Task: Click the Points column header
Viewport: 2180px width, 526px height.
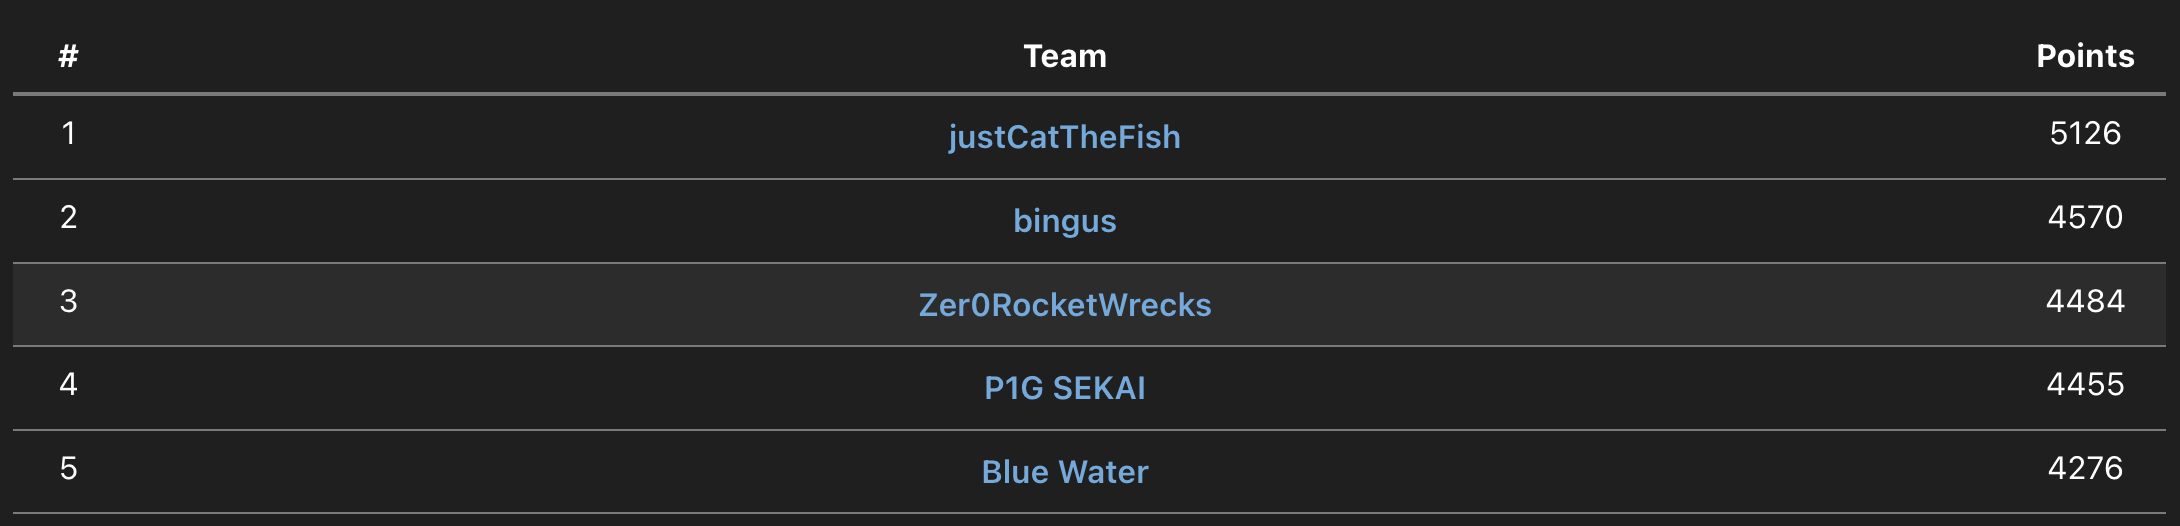Action: 2084,56
